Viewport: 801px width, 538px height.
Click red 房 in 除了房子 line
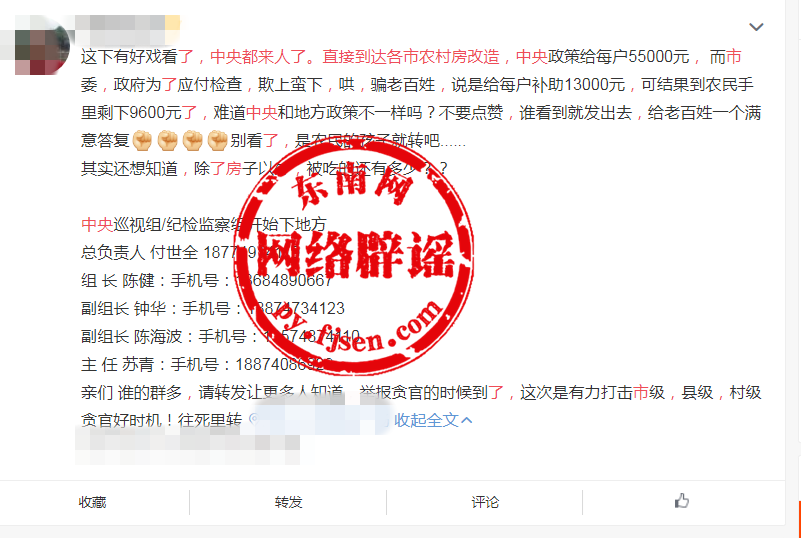click(x=233, y=168)
